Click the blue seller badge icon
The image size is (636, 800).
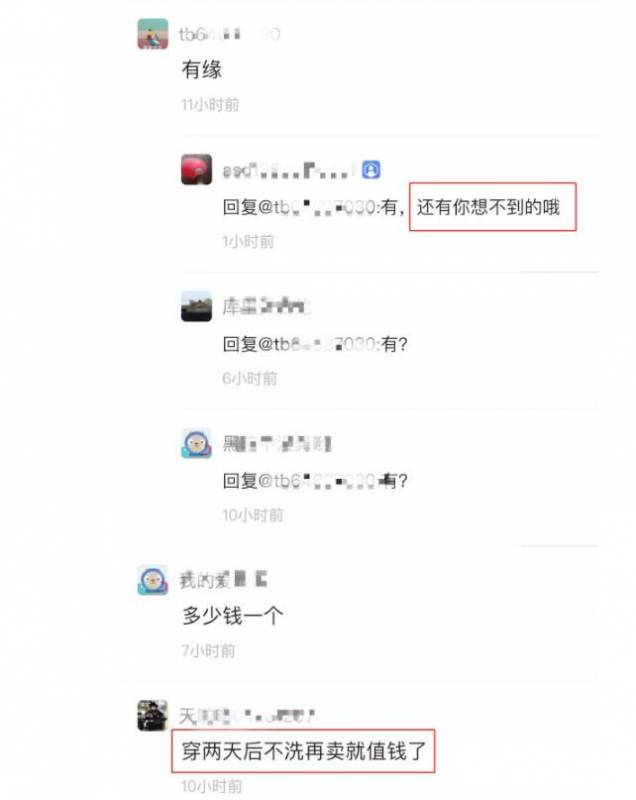click(x=371, y=169)
